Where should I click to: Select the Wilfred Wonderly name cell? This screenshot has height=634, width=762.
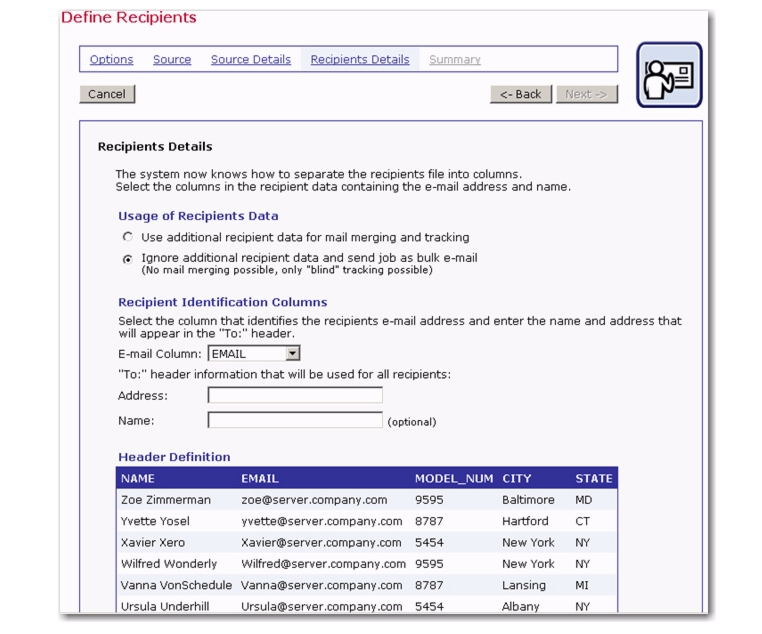tap(169, 564)
